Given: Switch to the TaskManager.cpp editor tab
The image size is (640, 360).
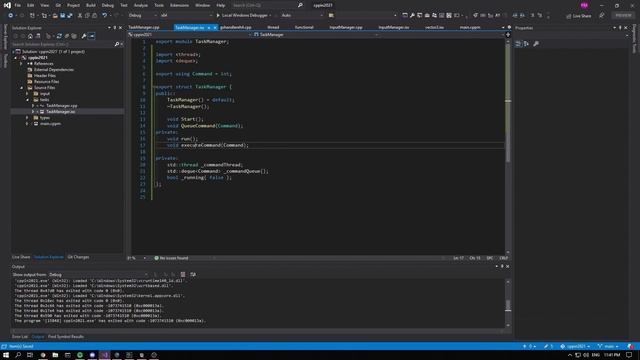Looking at the screenshot, I should (x=144, y=27).
